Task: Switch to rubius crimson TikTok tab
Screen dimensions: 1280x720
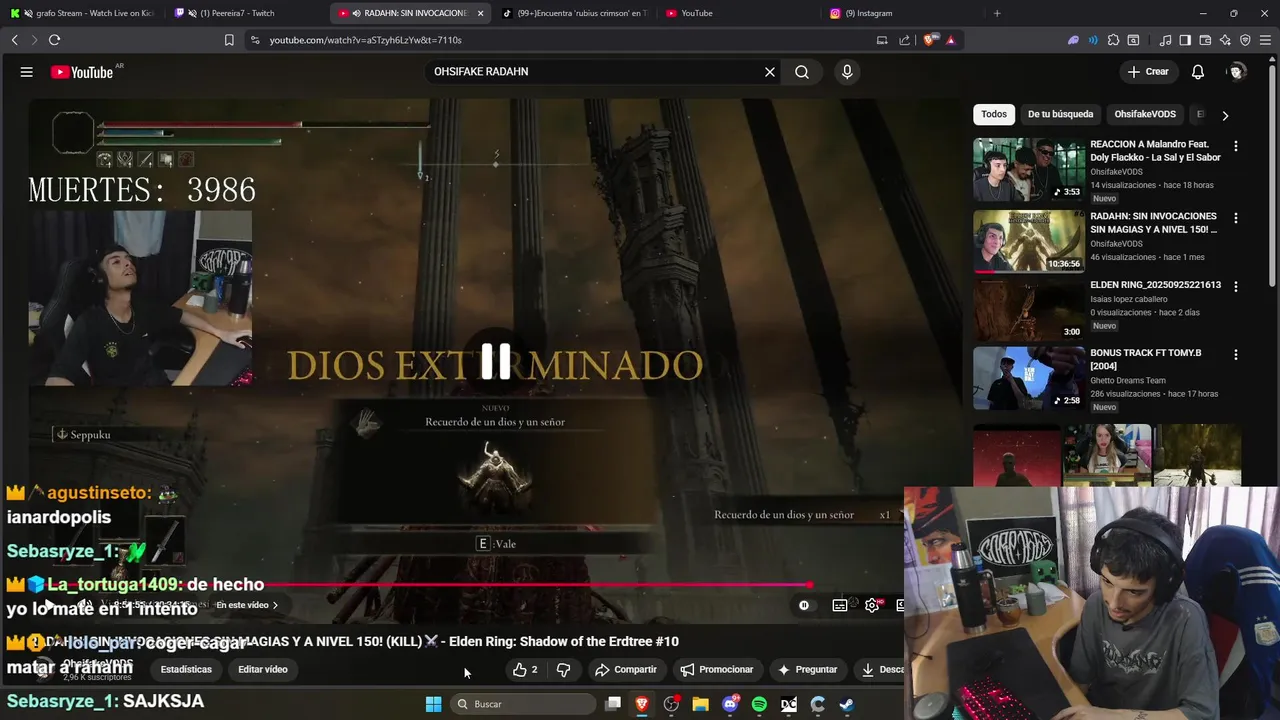Action: coord(574,13)
